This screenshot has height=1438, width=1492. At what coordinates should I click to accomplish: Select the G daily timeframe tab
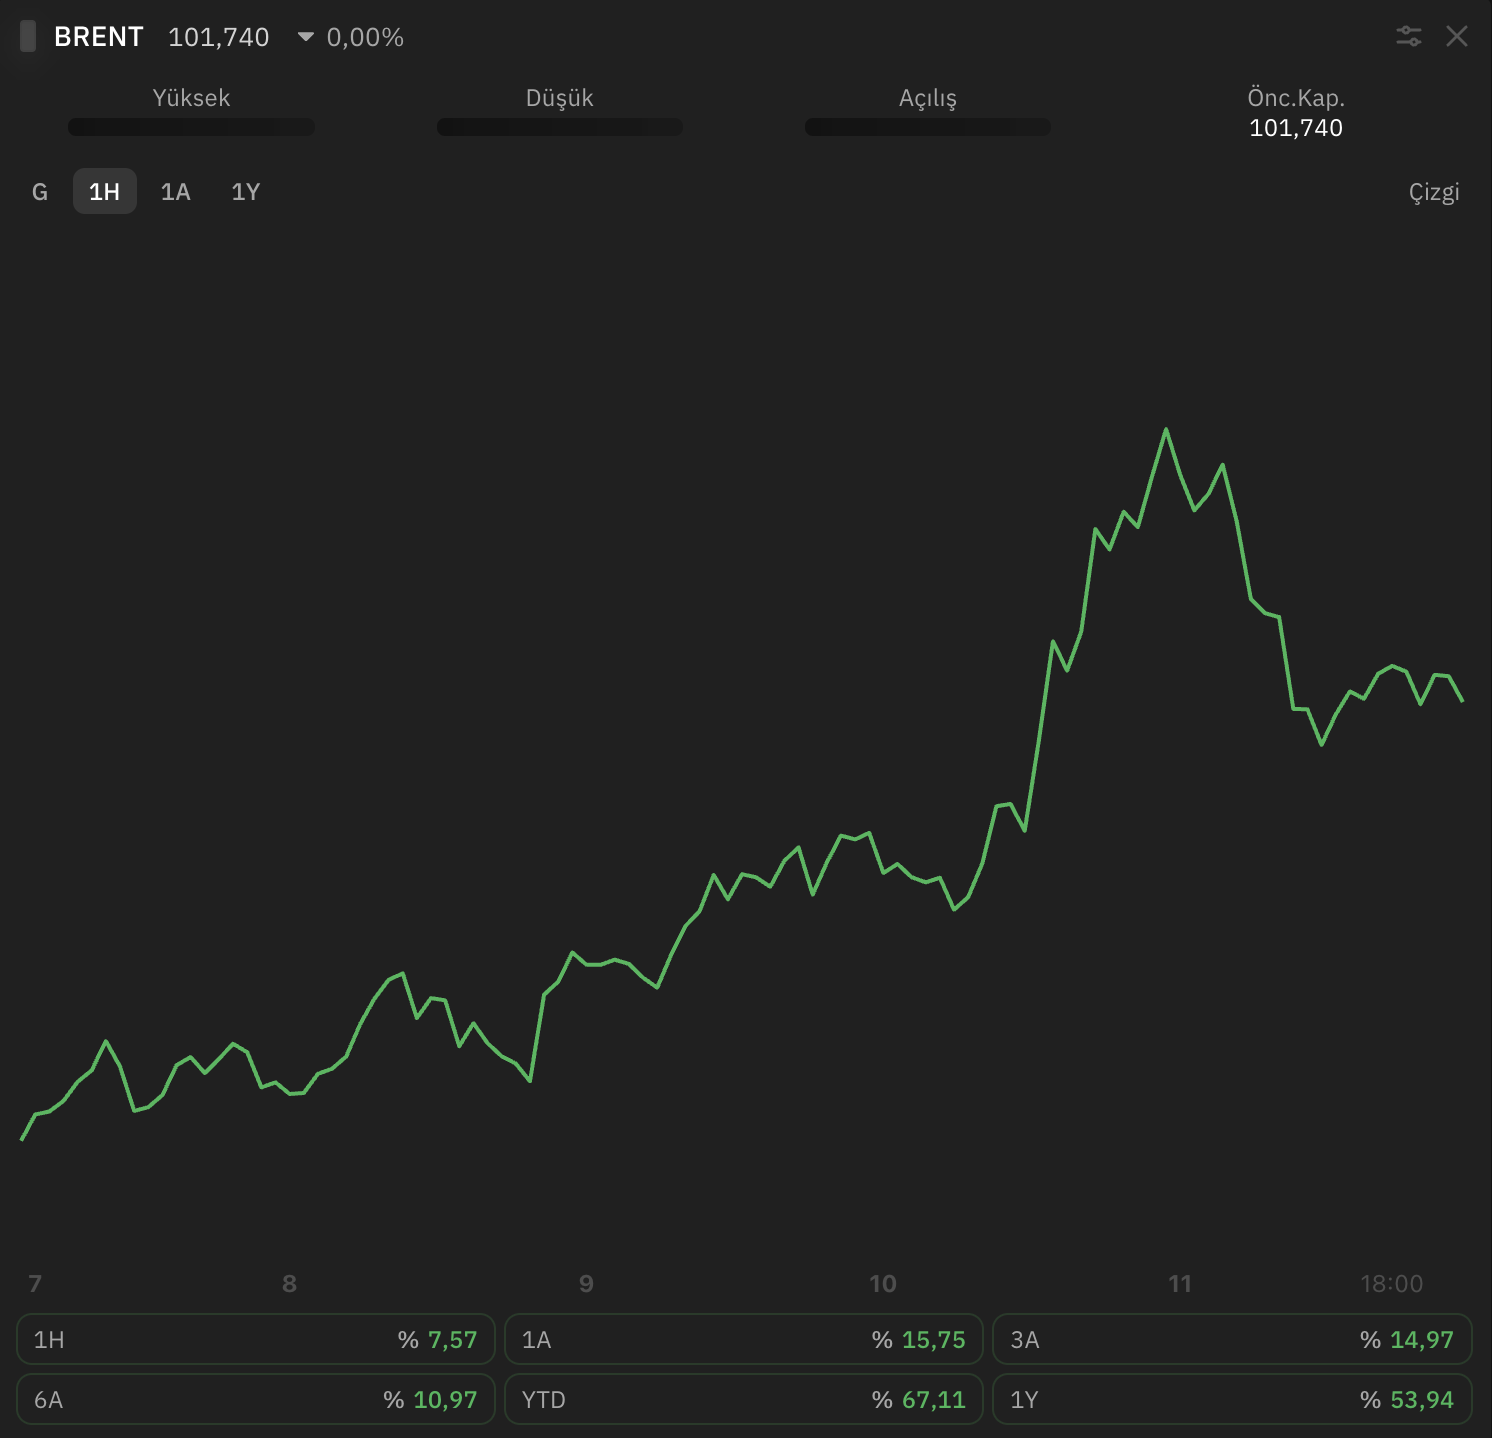coord(40,192)
